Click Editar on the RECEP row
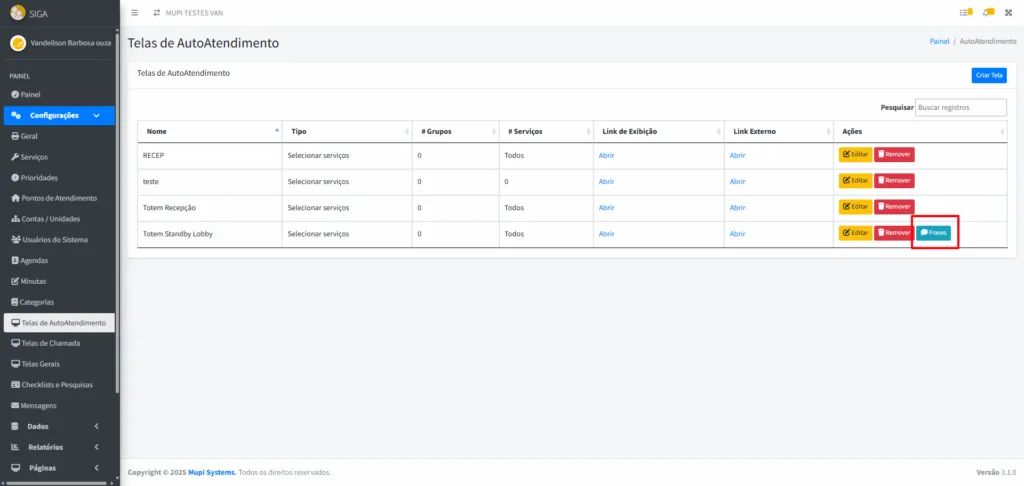Viewport: 1024px width, 486px height. tap(855, 155)
